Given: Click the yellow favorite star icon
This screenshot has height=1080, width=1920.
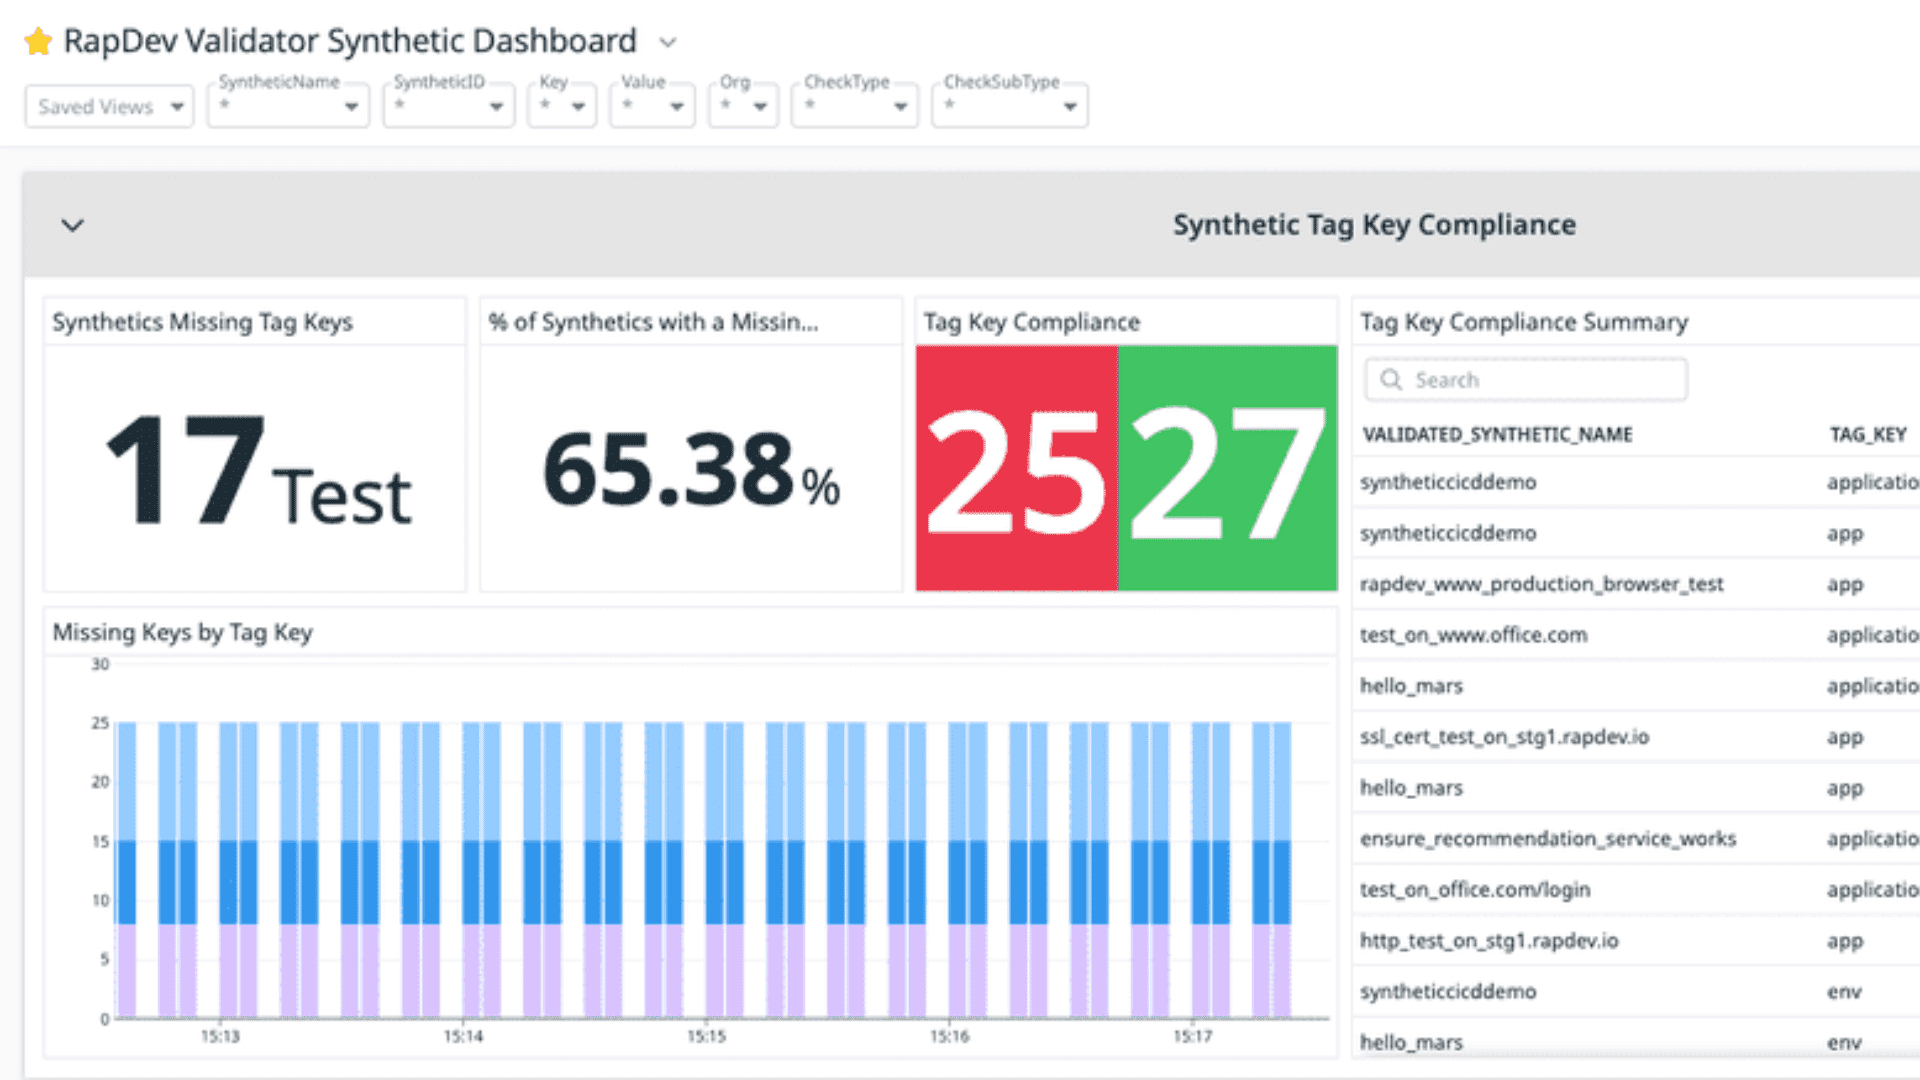Looking at the screenshot, I should [x=38, y=42].
